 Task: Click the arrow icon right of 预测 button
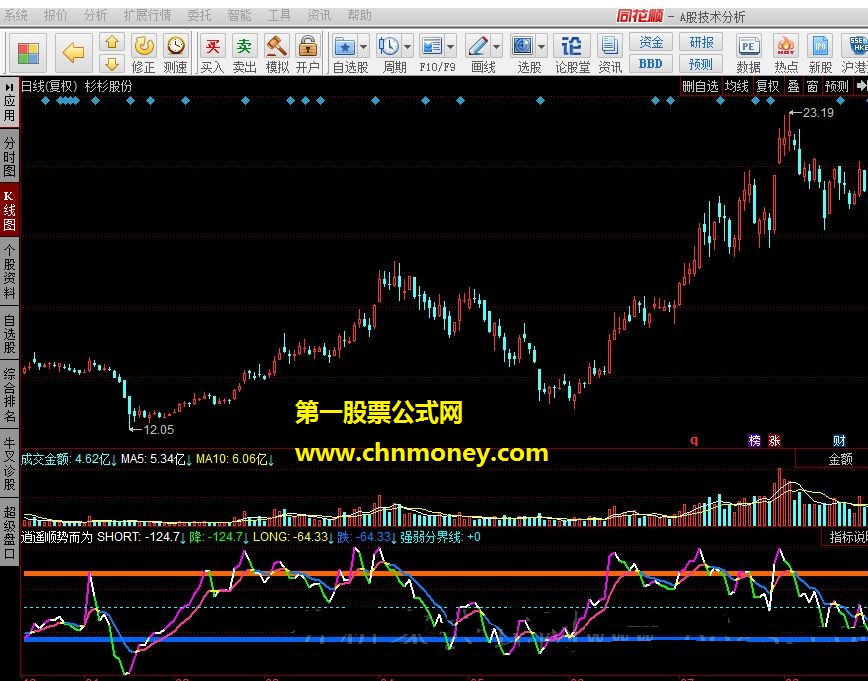click(861, 86)
